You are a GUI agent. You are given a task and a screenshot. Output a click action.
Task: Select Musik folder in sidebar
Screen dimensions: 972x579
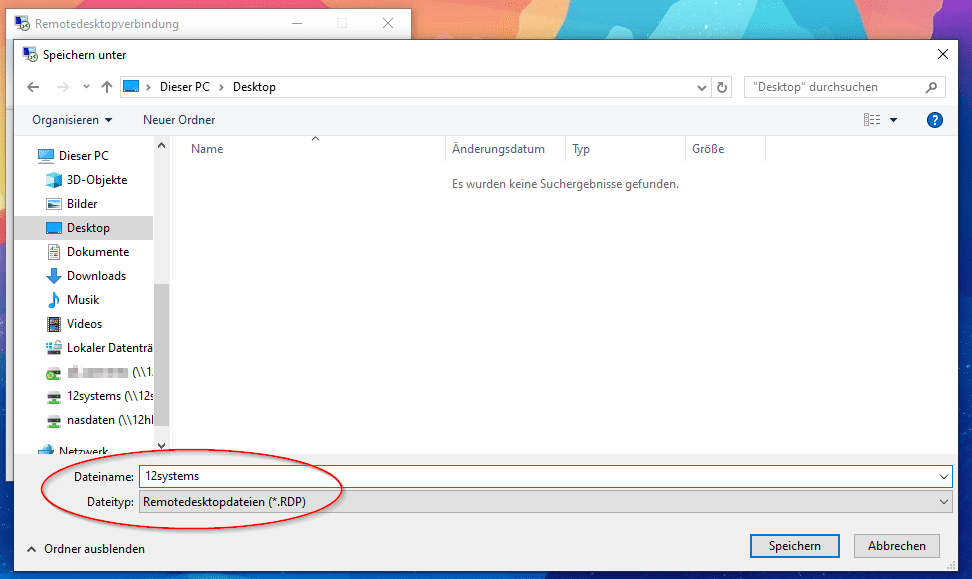click(x=82, y=300)
